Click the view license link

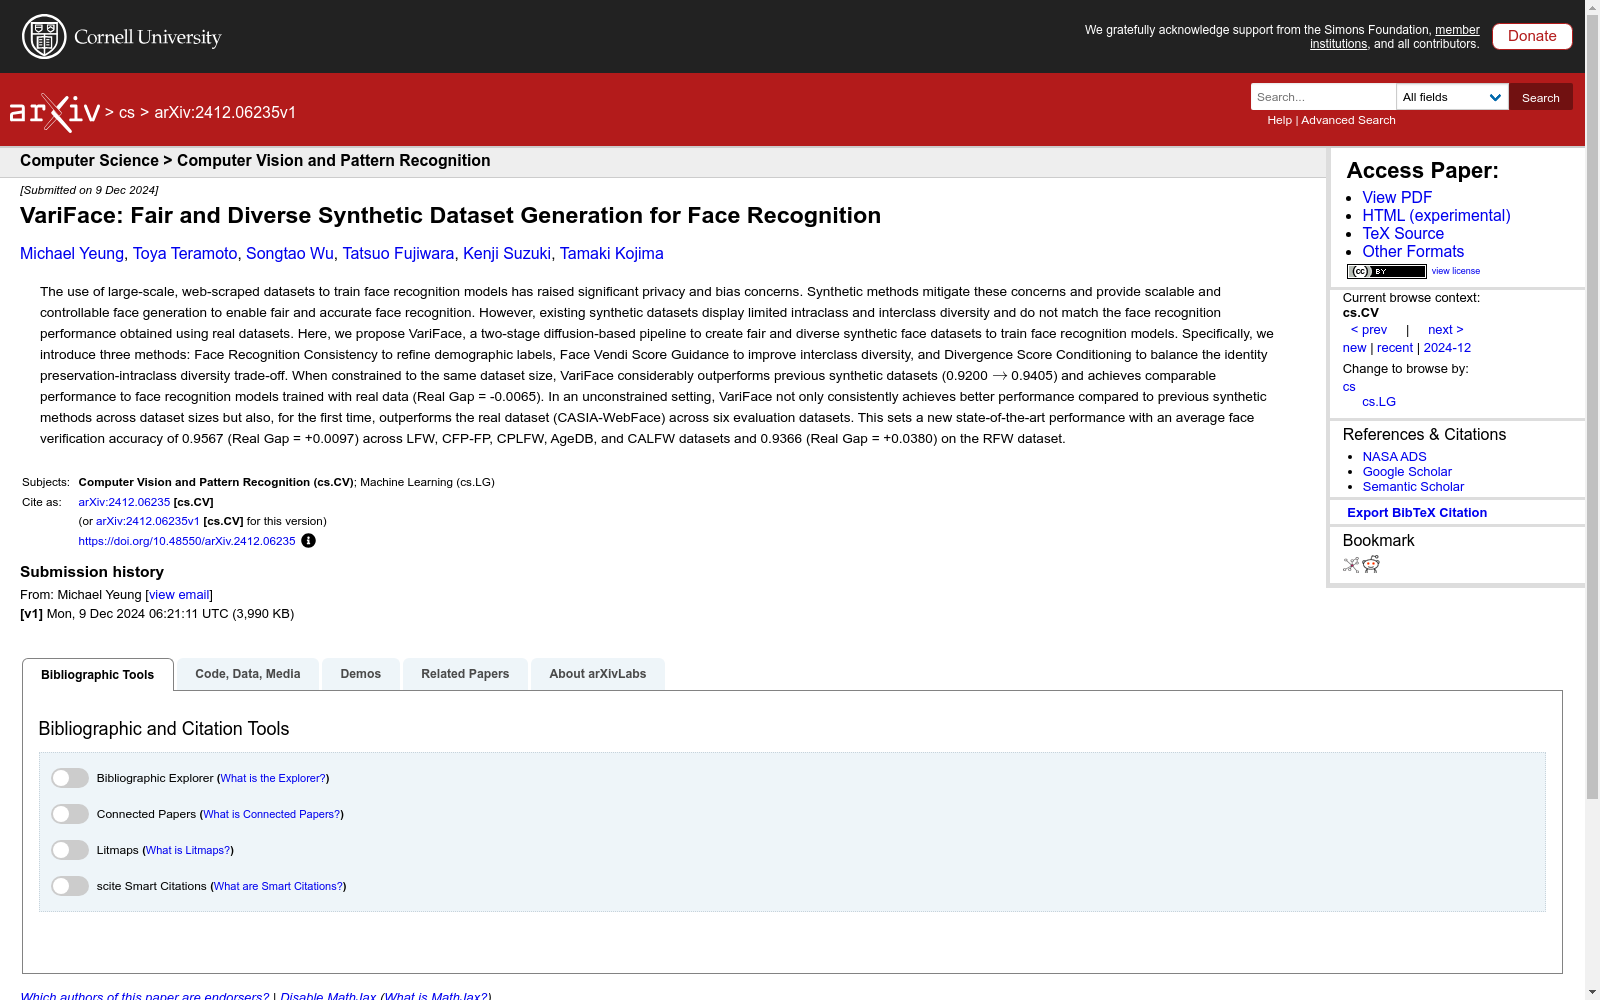[1456, 271]
